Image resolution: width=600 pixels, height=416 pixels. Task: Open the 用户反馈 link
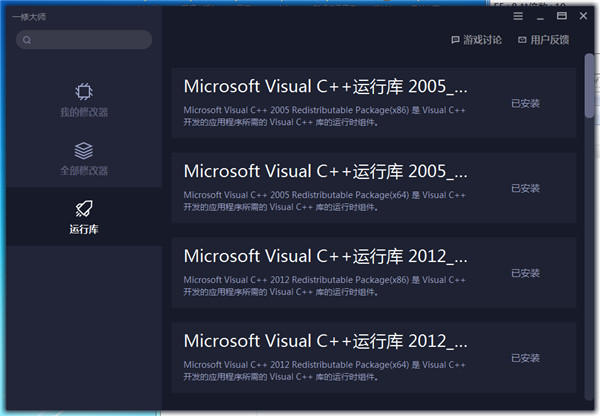(x=549, y=40)
